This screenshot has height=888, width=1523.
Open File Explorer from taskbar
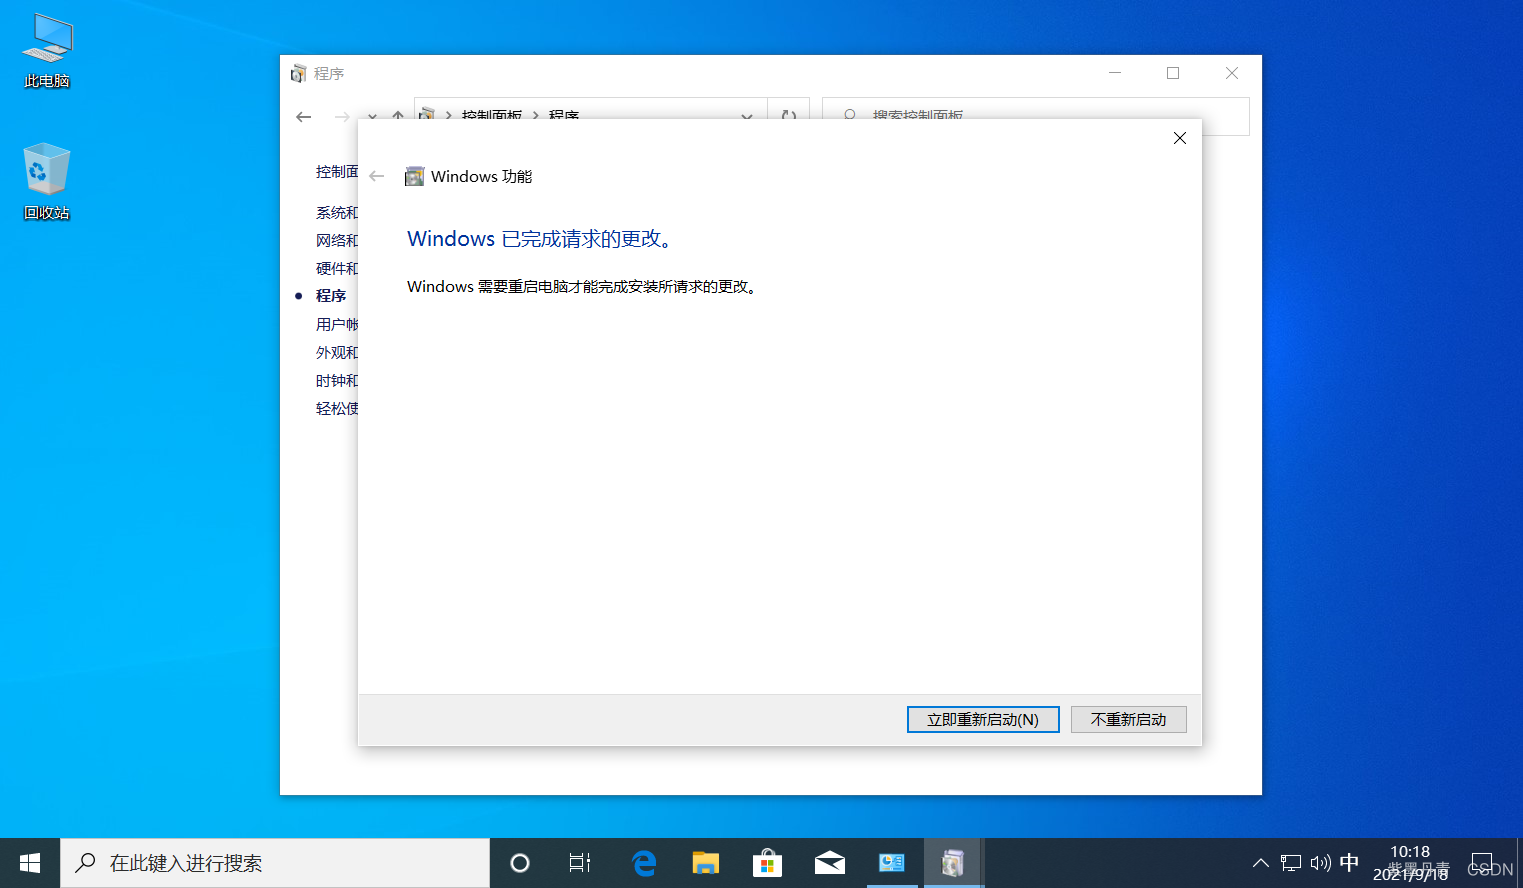pyautogui.click(x=706, y=863)
